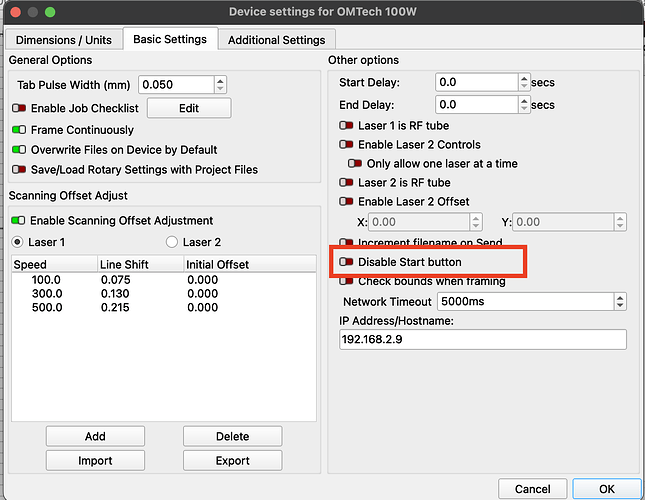Viewport: 645px width, 500px height.
Task: Click Line Shift value 0.130
Action: coord(115,294)
